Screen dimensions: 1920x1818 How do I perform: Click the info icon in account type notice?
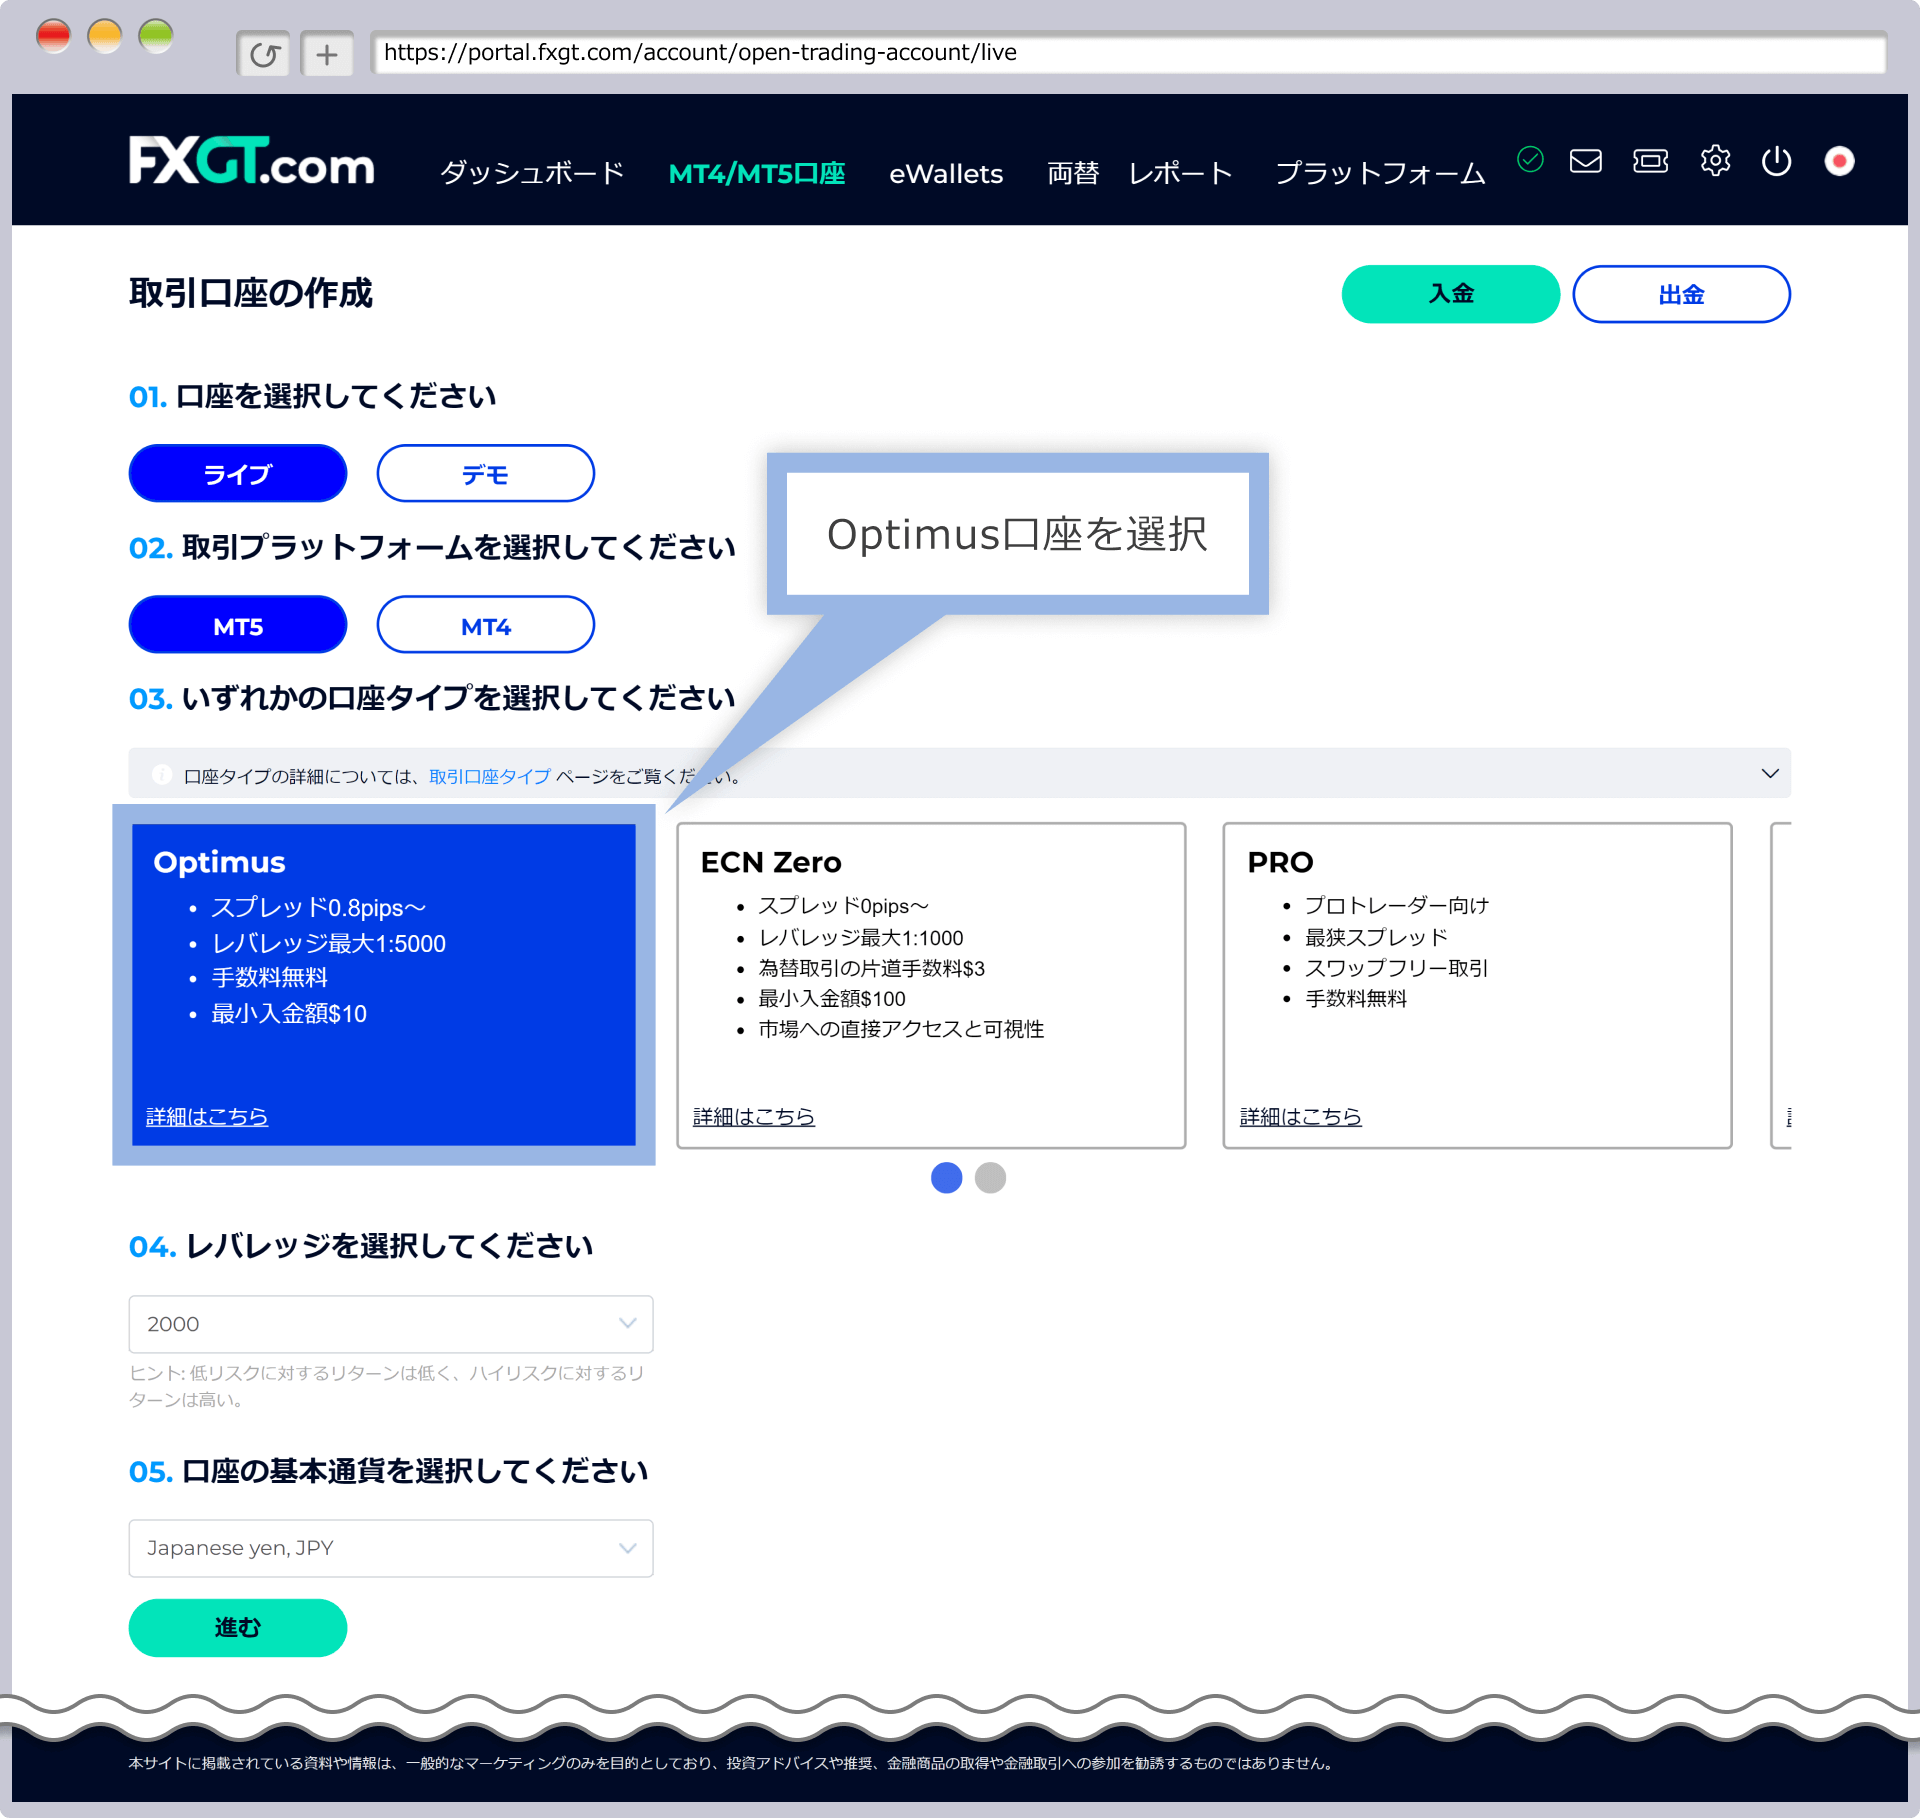click(162, 775)
